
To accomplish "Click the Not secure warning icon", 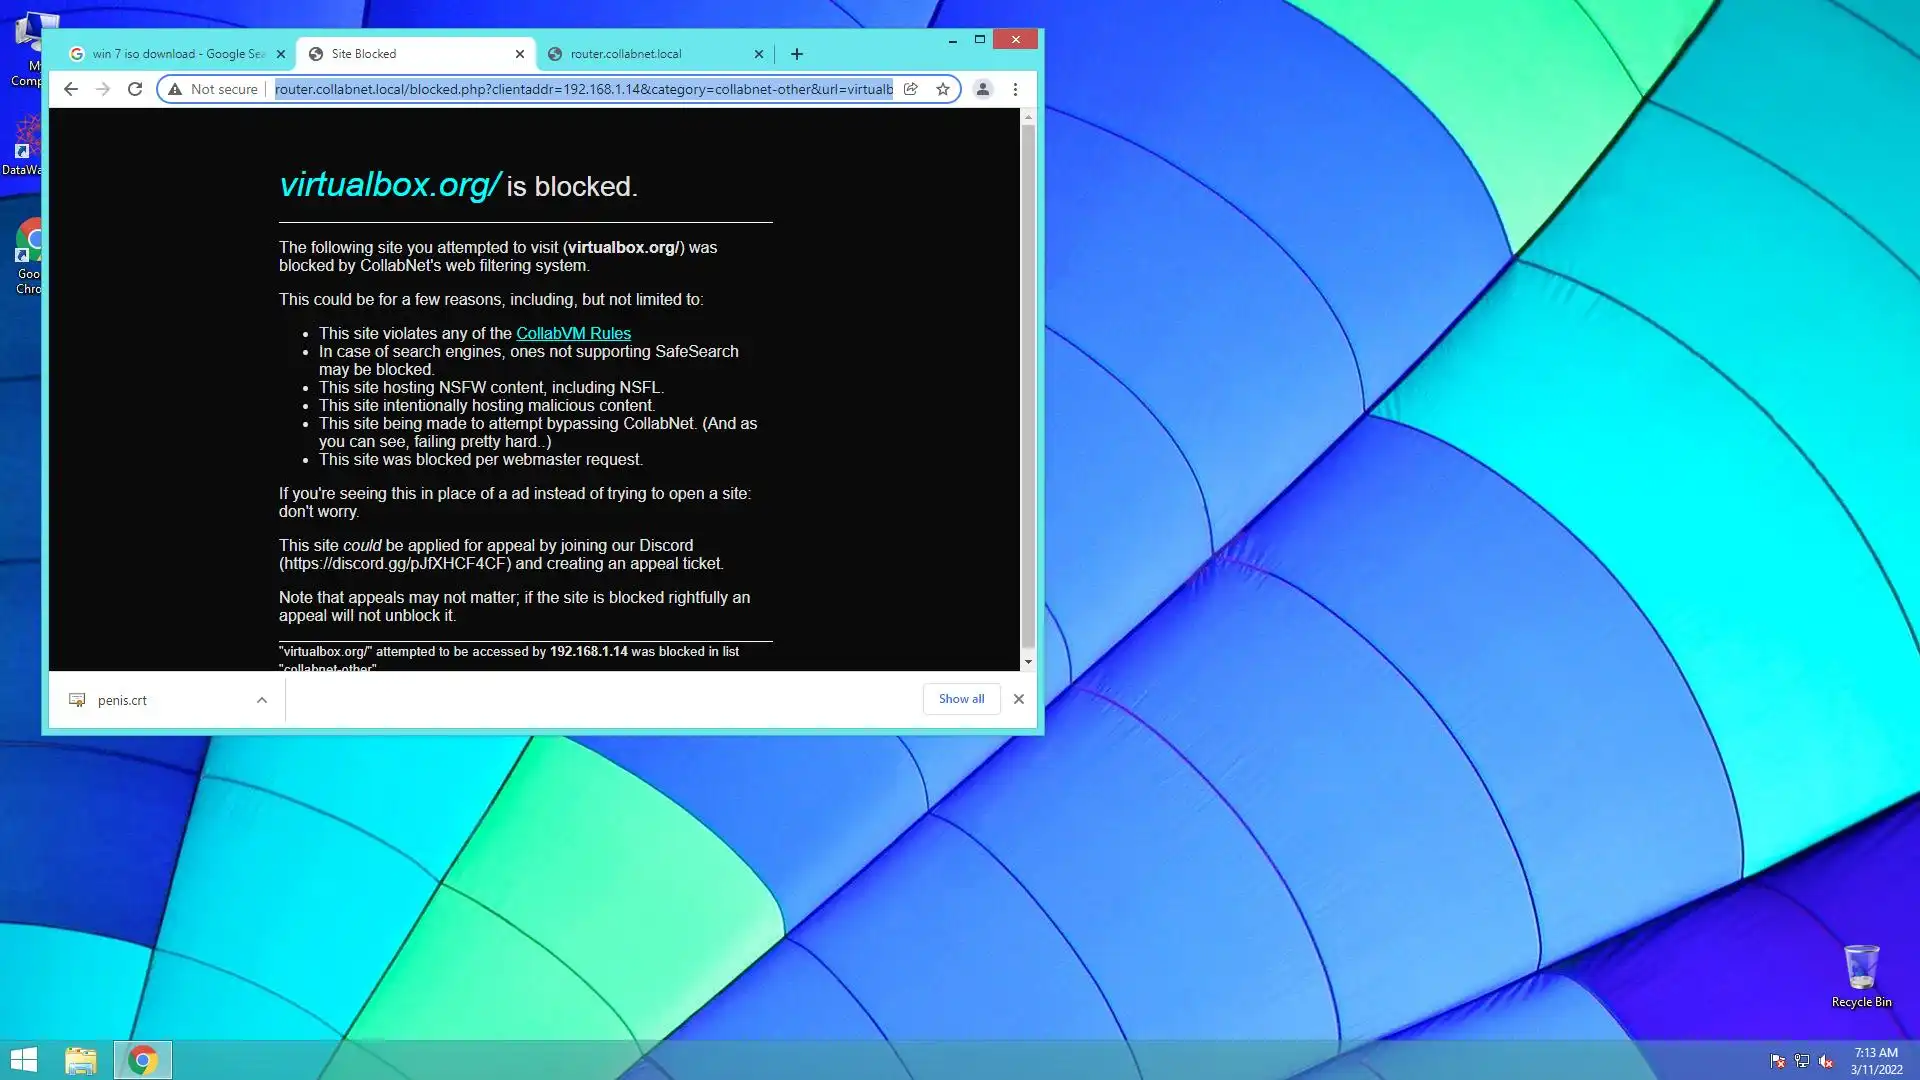I will [175, 89].
